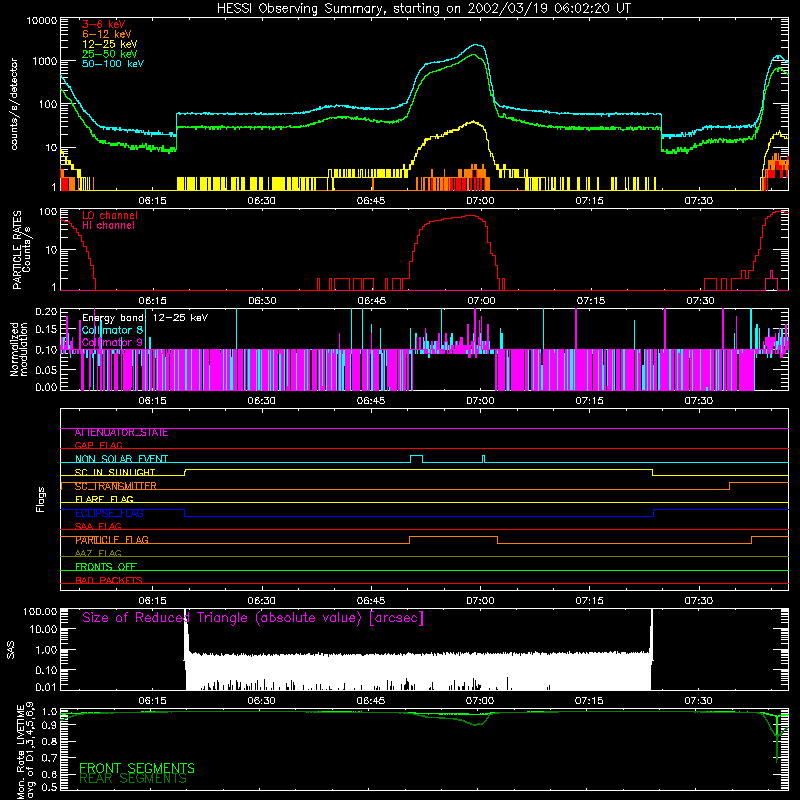Viewport: 800px width, 800px height.
Task: Click the counts/s/detector axis label
Action: coord(14,104)
